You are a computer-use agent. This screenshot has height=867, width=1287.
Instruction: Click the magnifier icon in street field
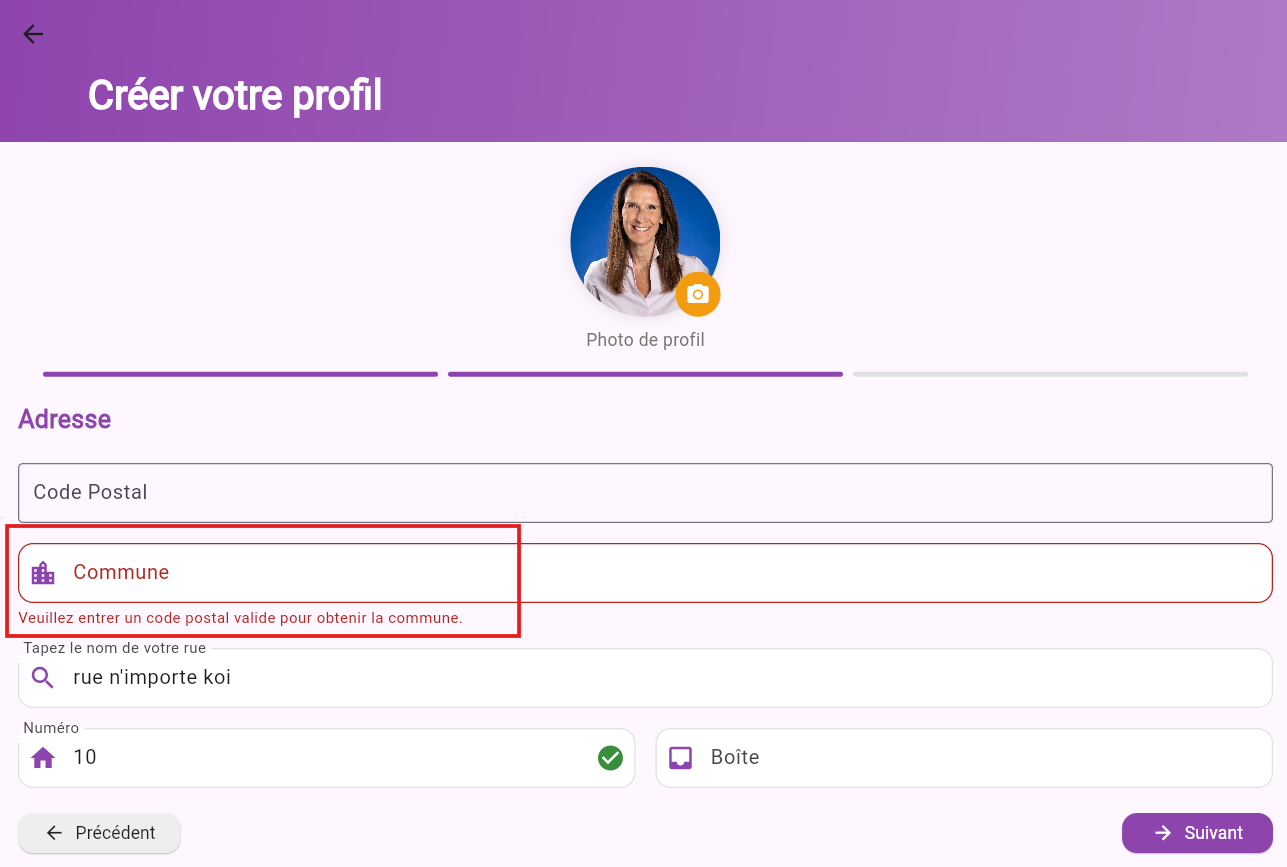click(43, 678)
